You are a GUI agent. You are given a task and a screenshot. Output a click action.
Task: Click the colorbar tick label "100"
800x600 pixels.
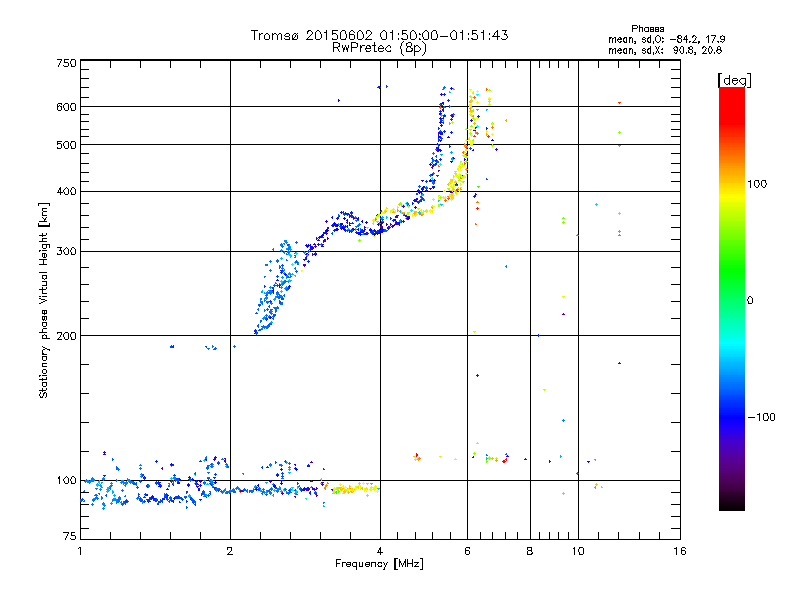point(757,184)
